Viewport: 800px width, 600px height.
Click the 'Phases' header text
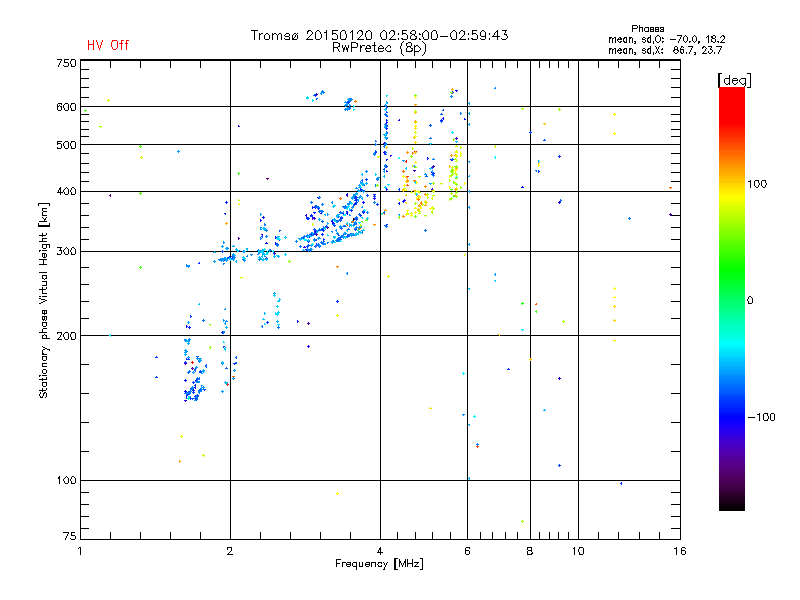click(647, 29)
